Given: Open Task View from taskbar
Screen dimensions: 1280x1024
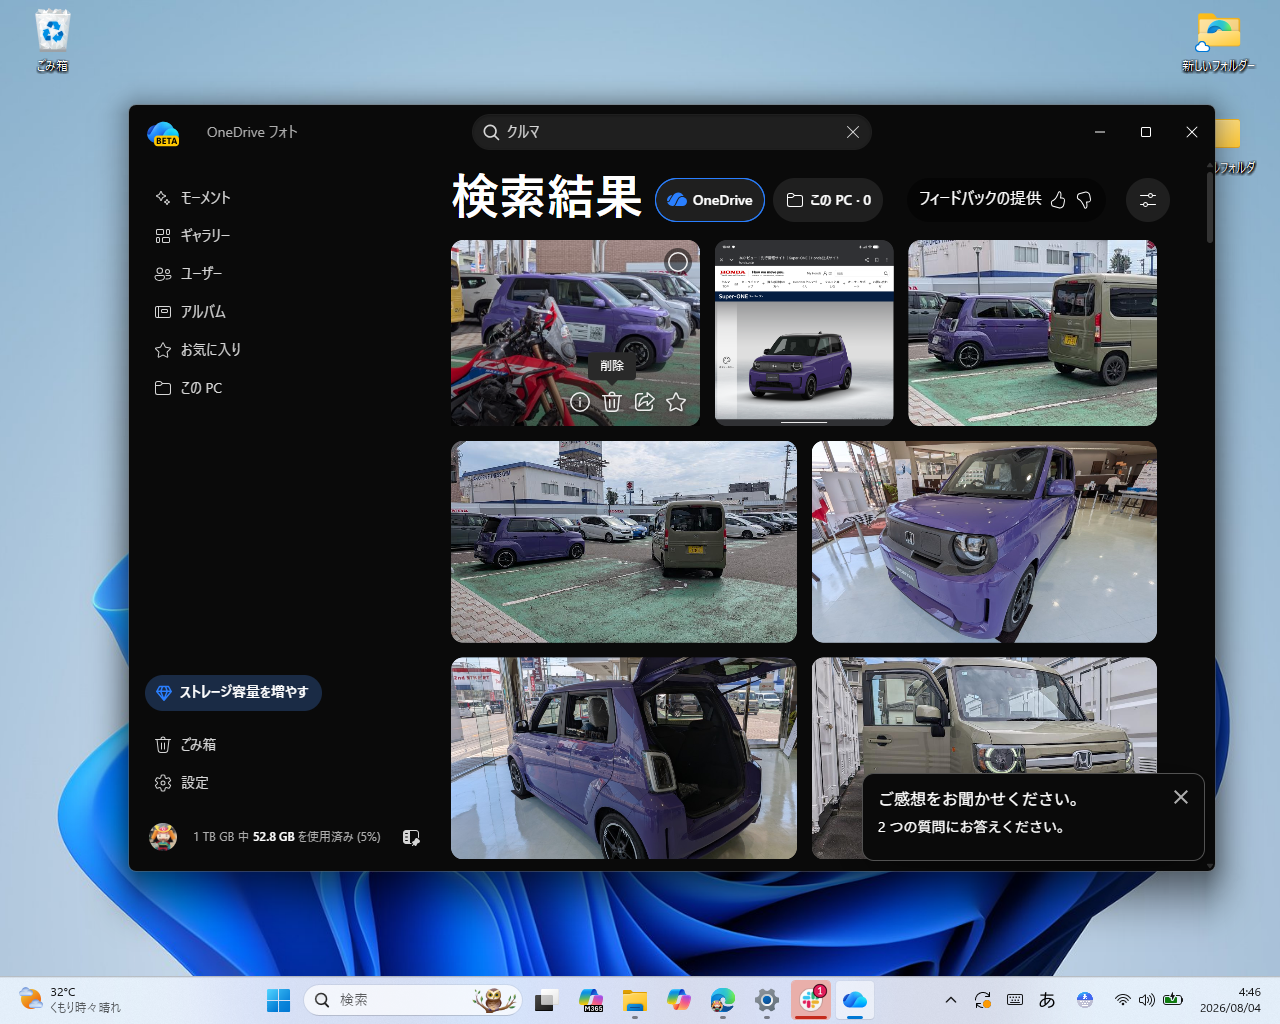Looking at the screenshot, I should (545, 1000).
